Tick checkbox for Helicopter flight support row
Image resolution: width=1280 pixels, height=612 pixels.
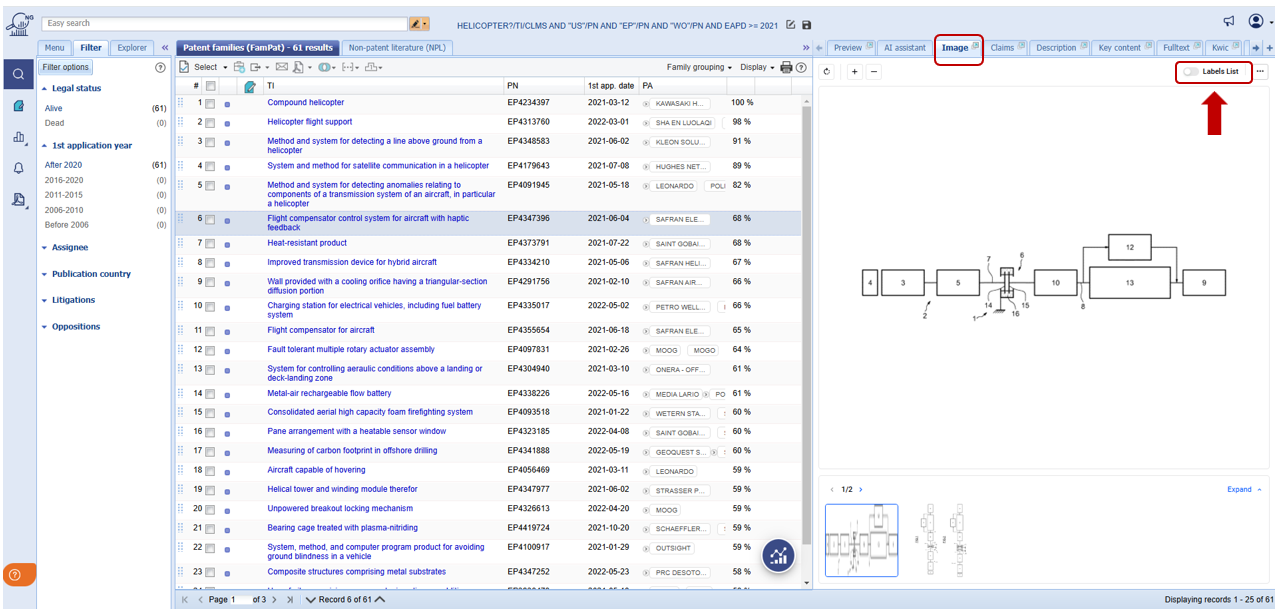210,122
